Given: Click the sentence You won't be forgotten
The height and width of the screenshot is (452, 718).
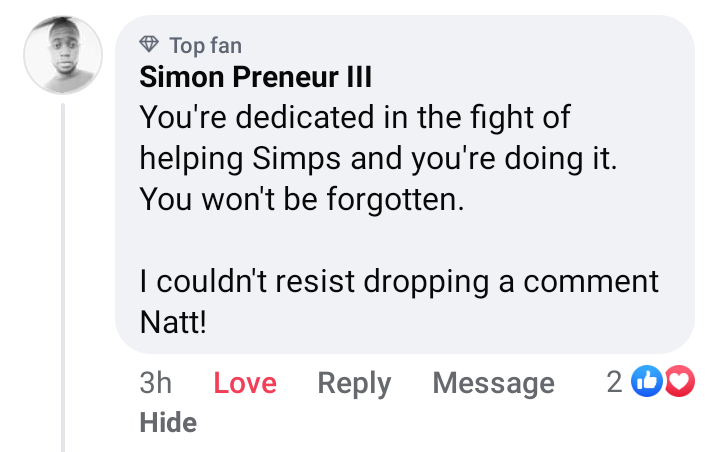Looking at the screenshot, I should coord(302,199).
